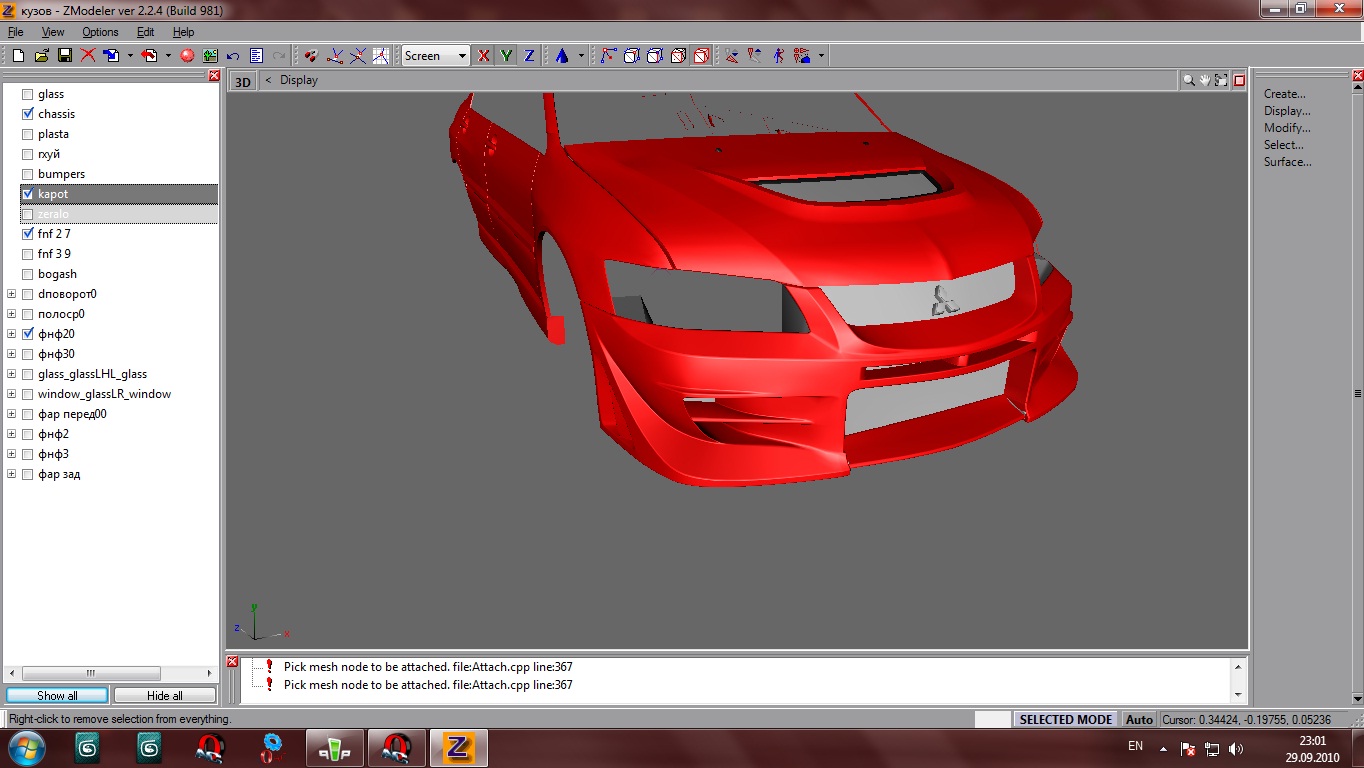Toggle the X axis lock button
The height and width of the screenshot is (768, 1364).
tap(484, 56)
